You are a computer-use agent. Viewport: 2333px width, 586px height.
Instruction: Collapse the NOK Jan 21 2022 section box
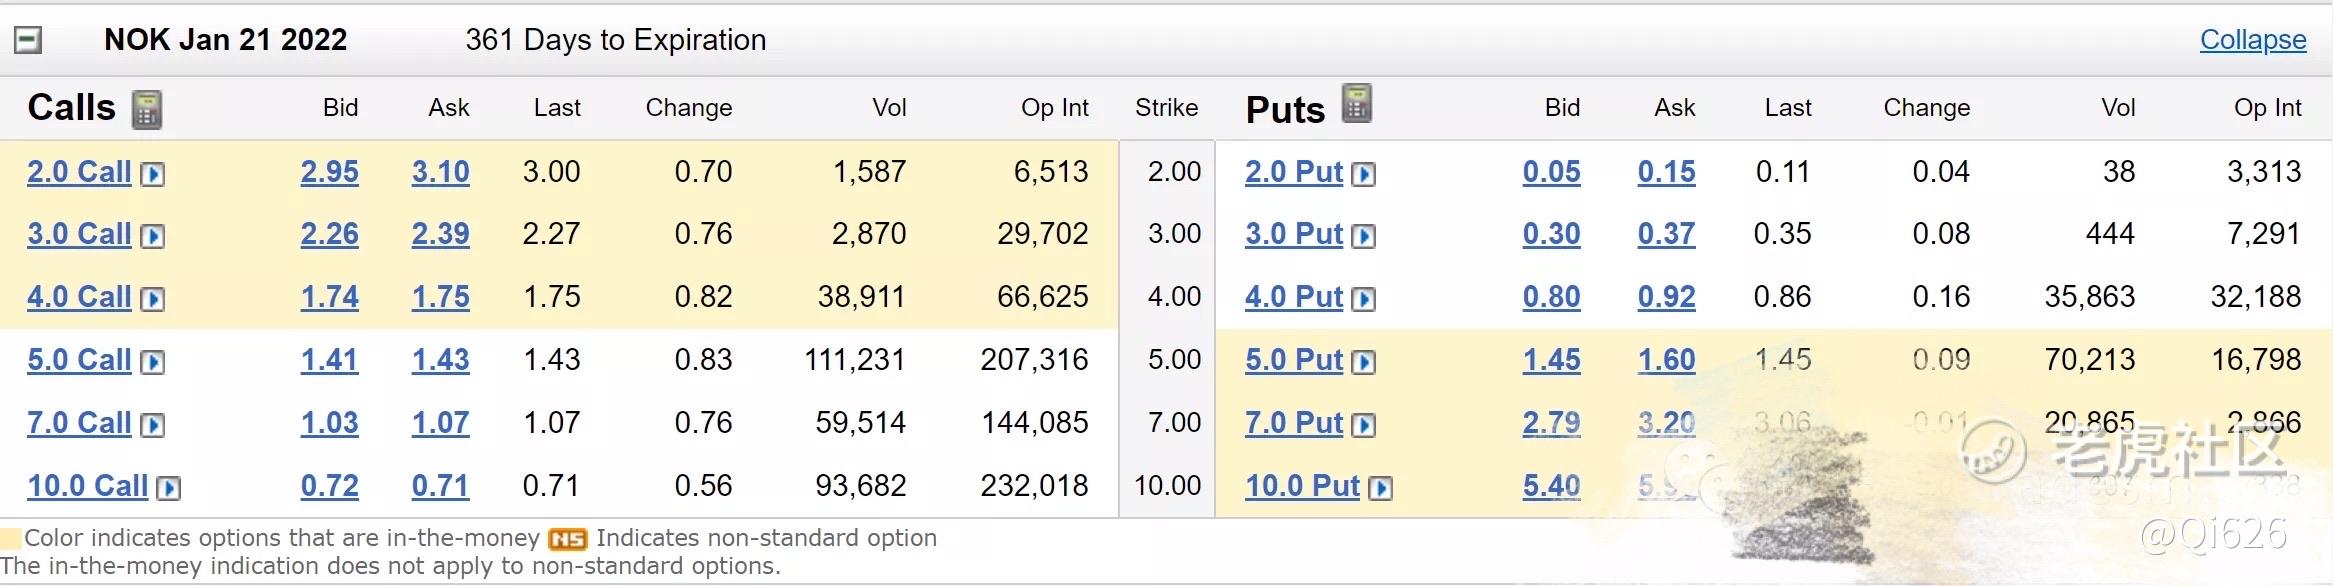click(x=28, y=40)
